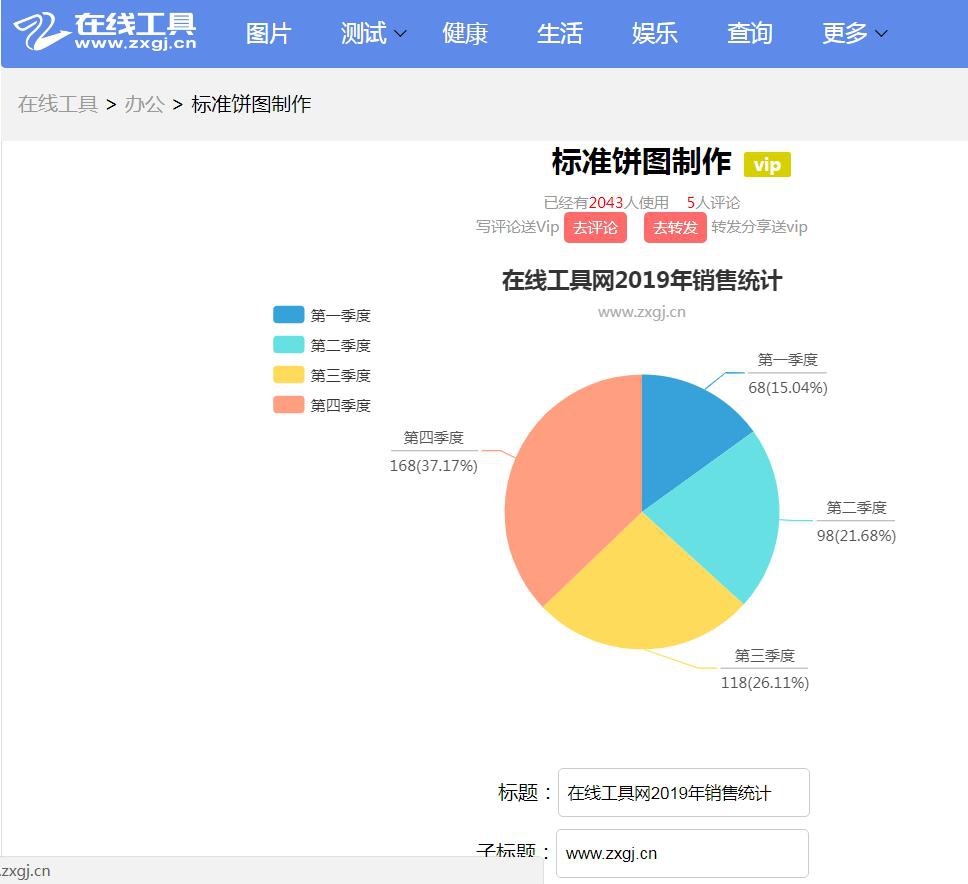
Task: Click the 去转发 button
Action: pyautogui.click(x=675, y=227)
